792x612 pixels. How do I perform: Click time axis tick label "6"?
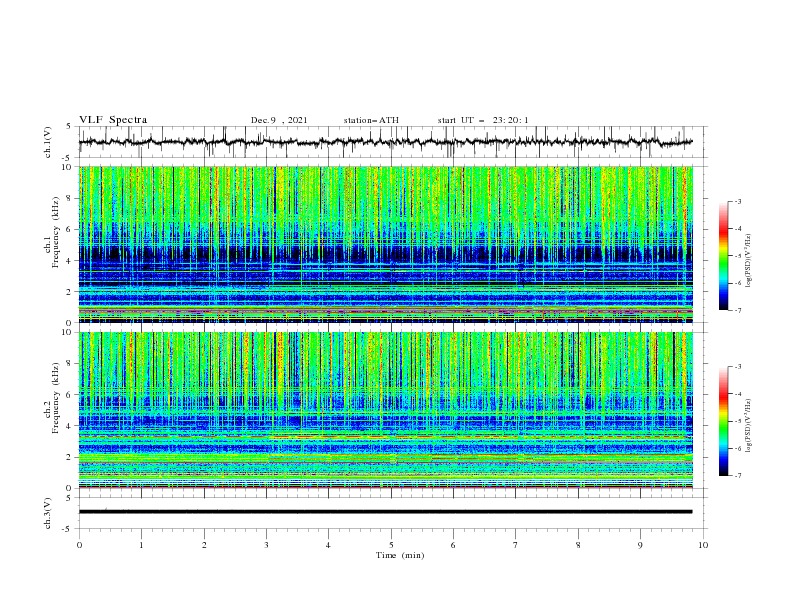(453, 545)
